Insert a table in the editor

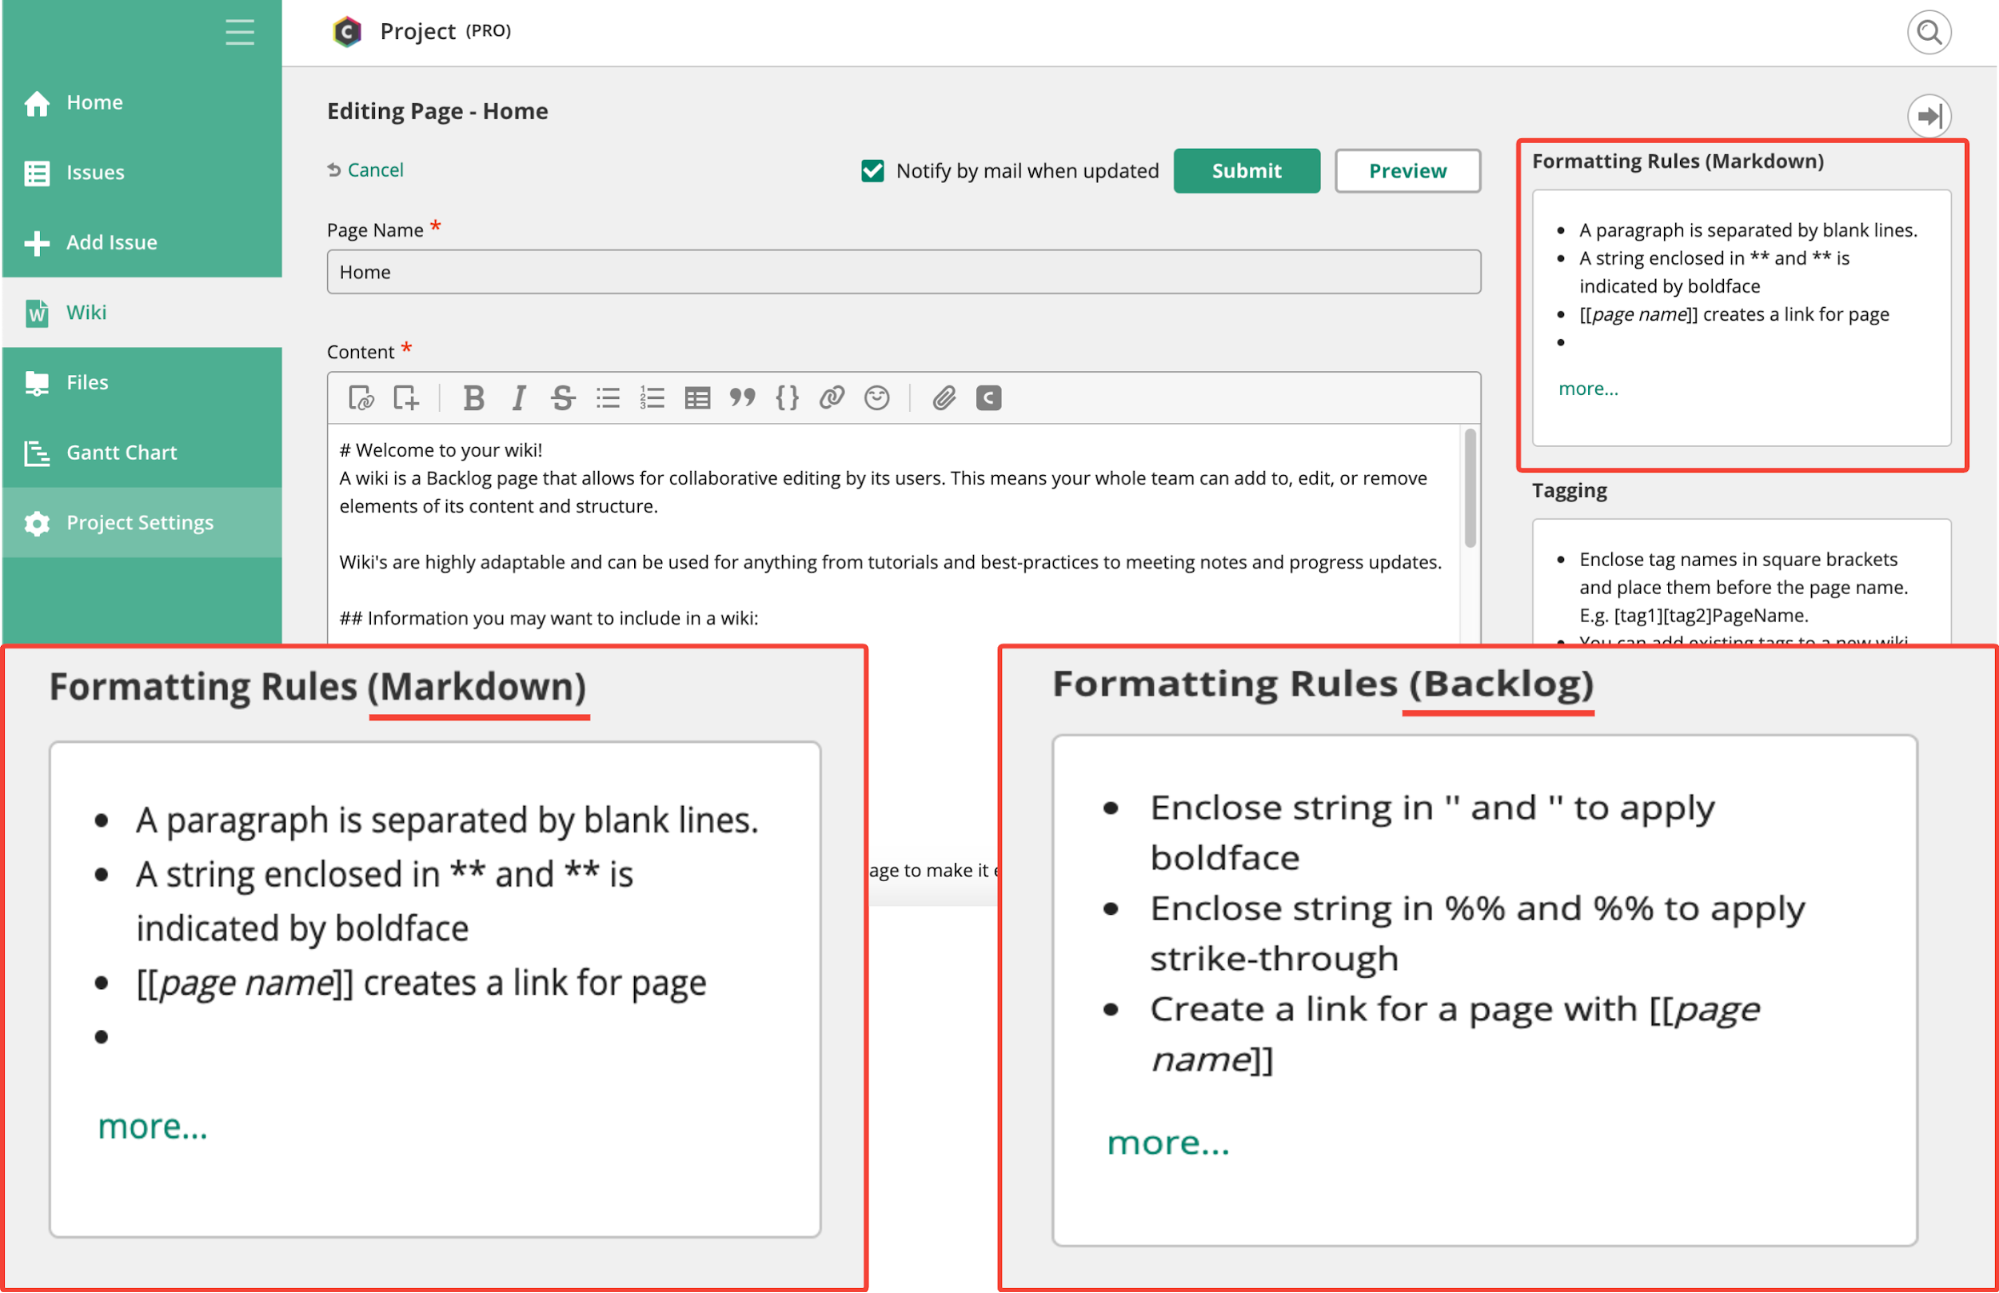click(697, 398)
